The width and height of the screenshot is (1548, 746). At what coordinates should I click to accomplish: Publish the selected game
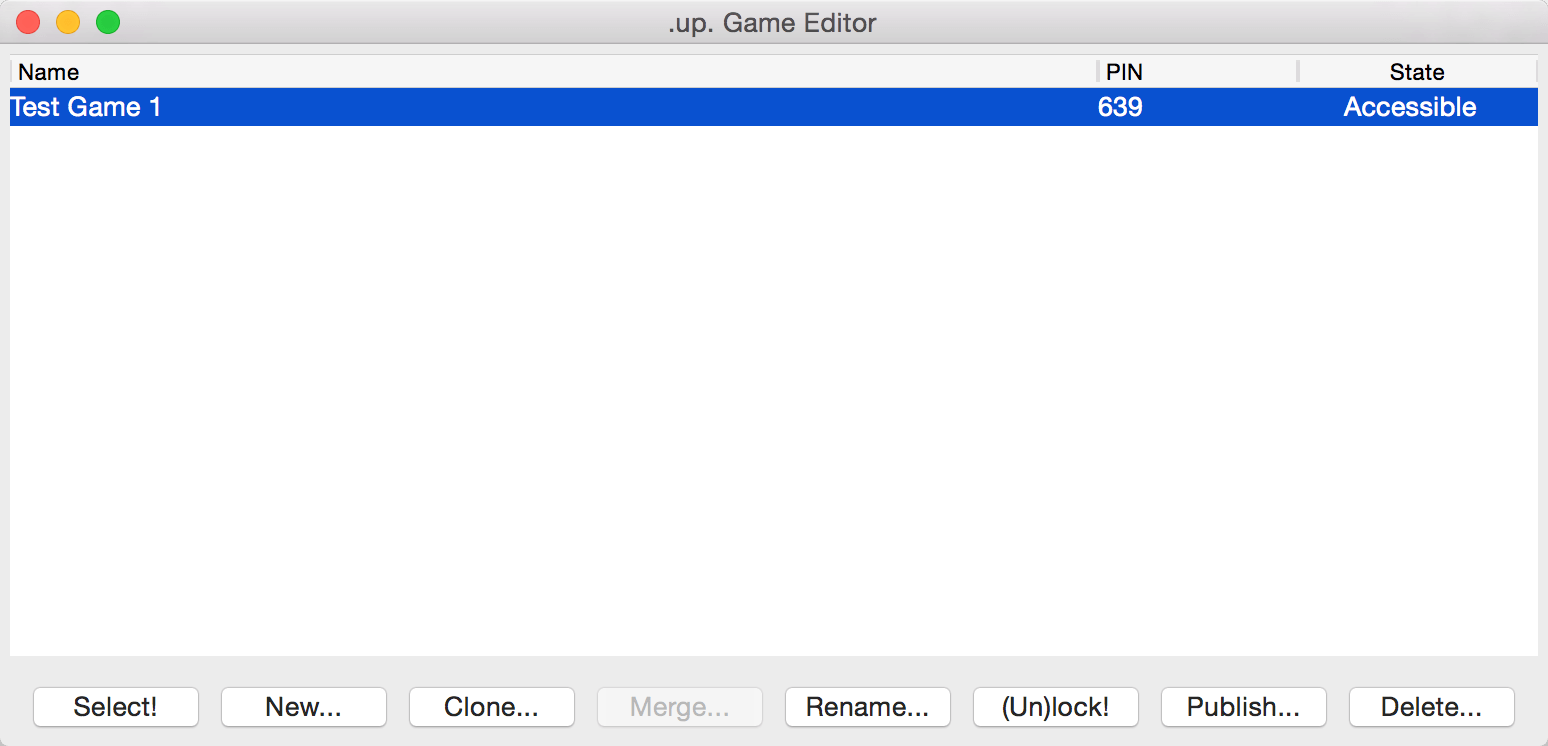tap(1243, 707)
